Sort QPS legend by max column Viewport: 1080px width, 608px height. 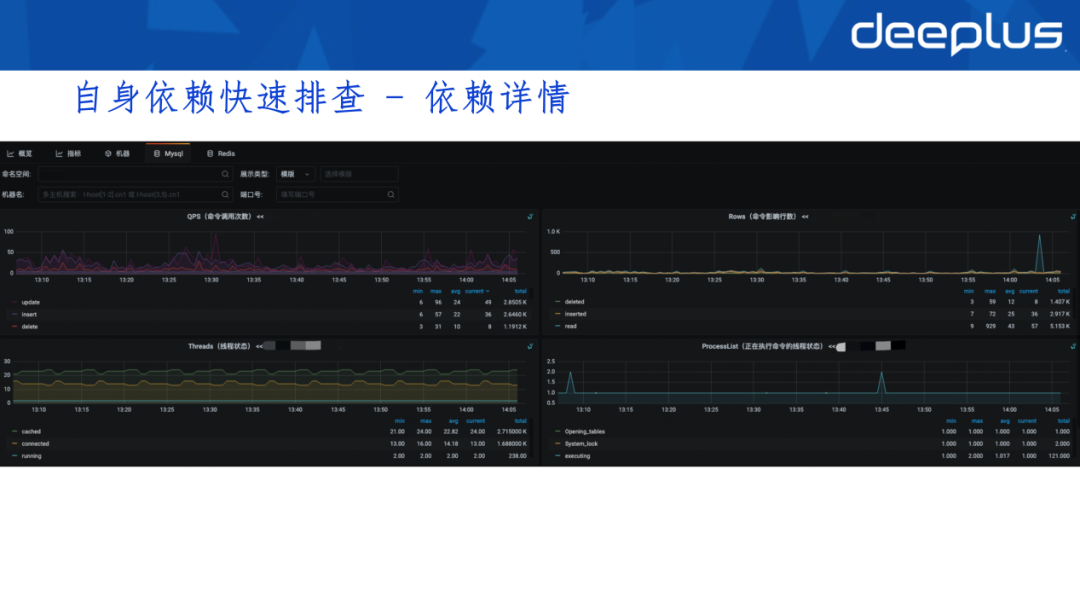tap(436, 291)
